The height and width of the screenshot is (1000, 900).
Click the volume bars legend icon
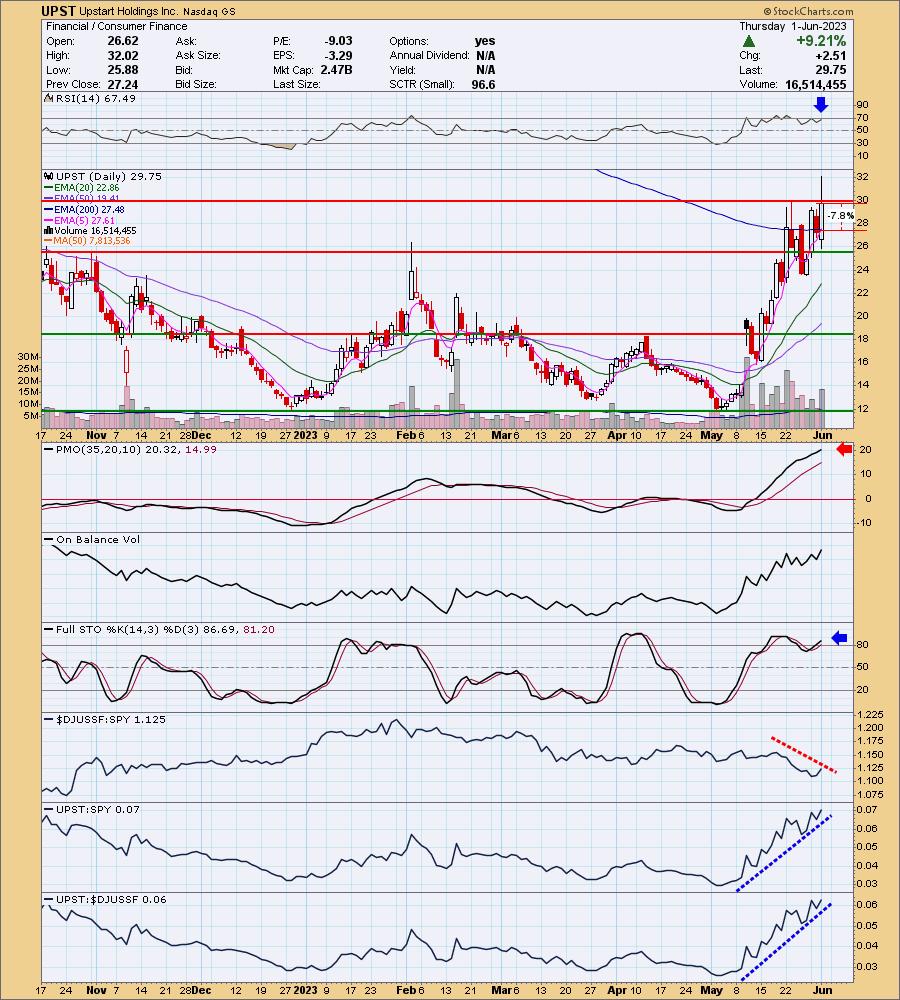48,230
